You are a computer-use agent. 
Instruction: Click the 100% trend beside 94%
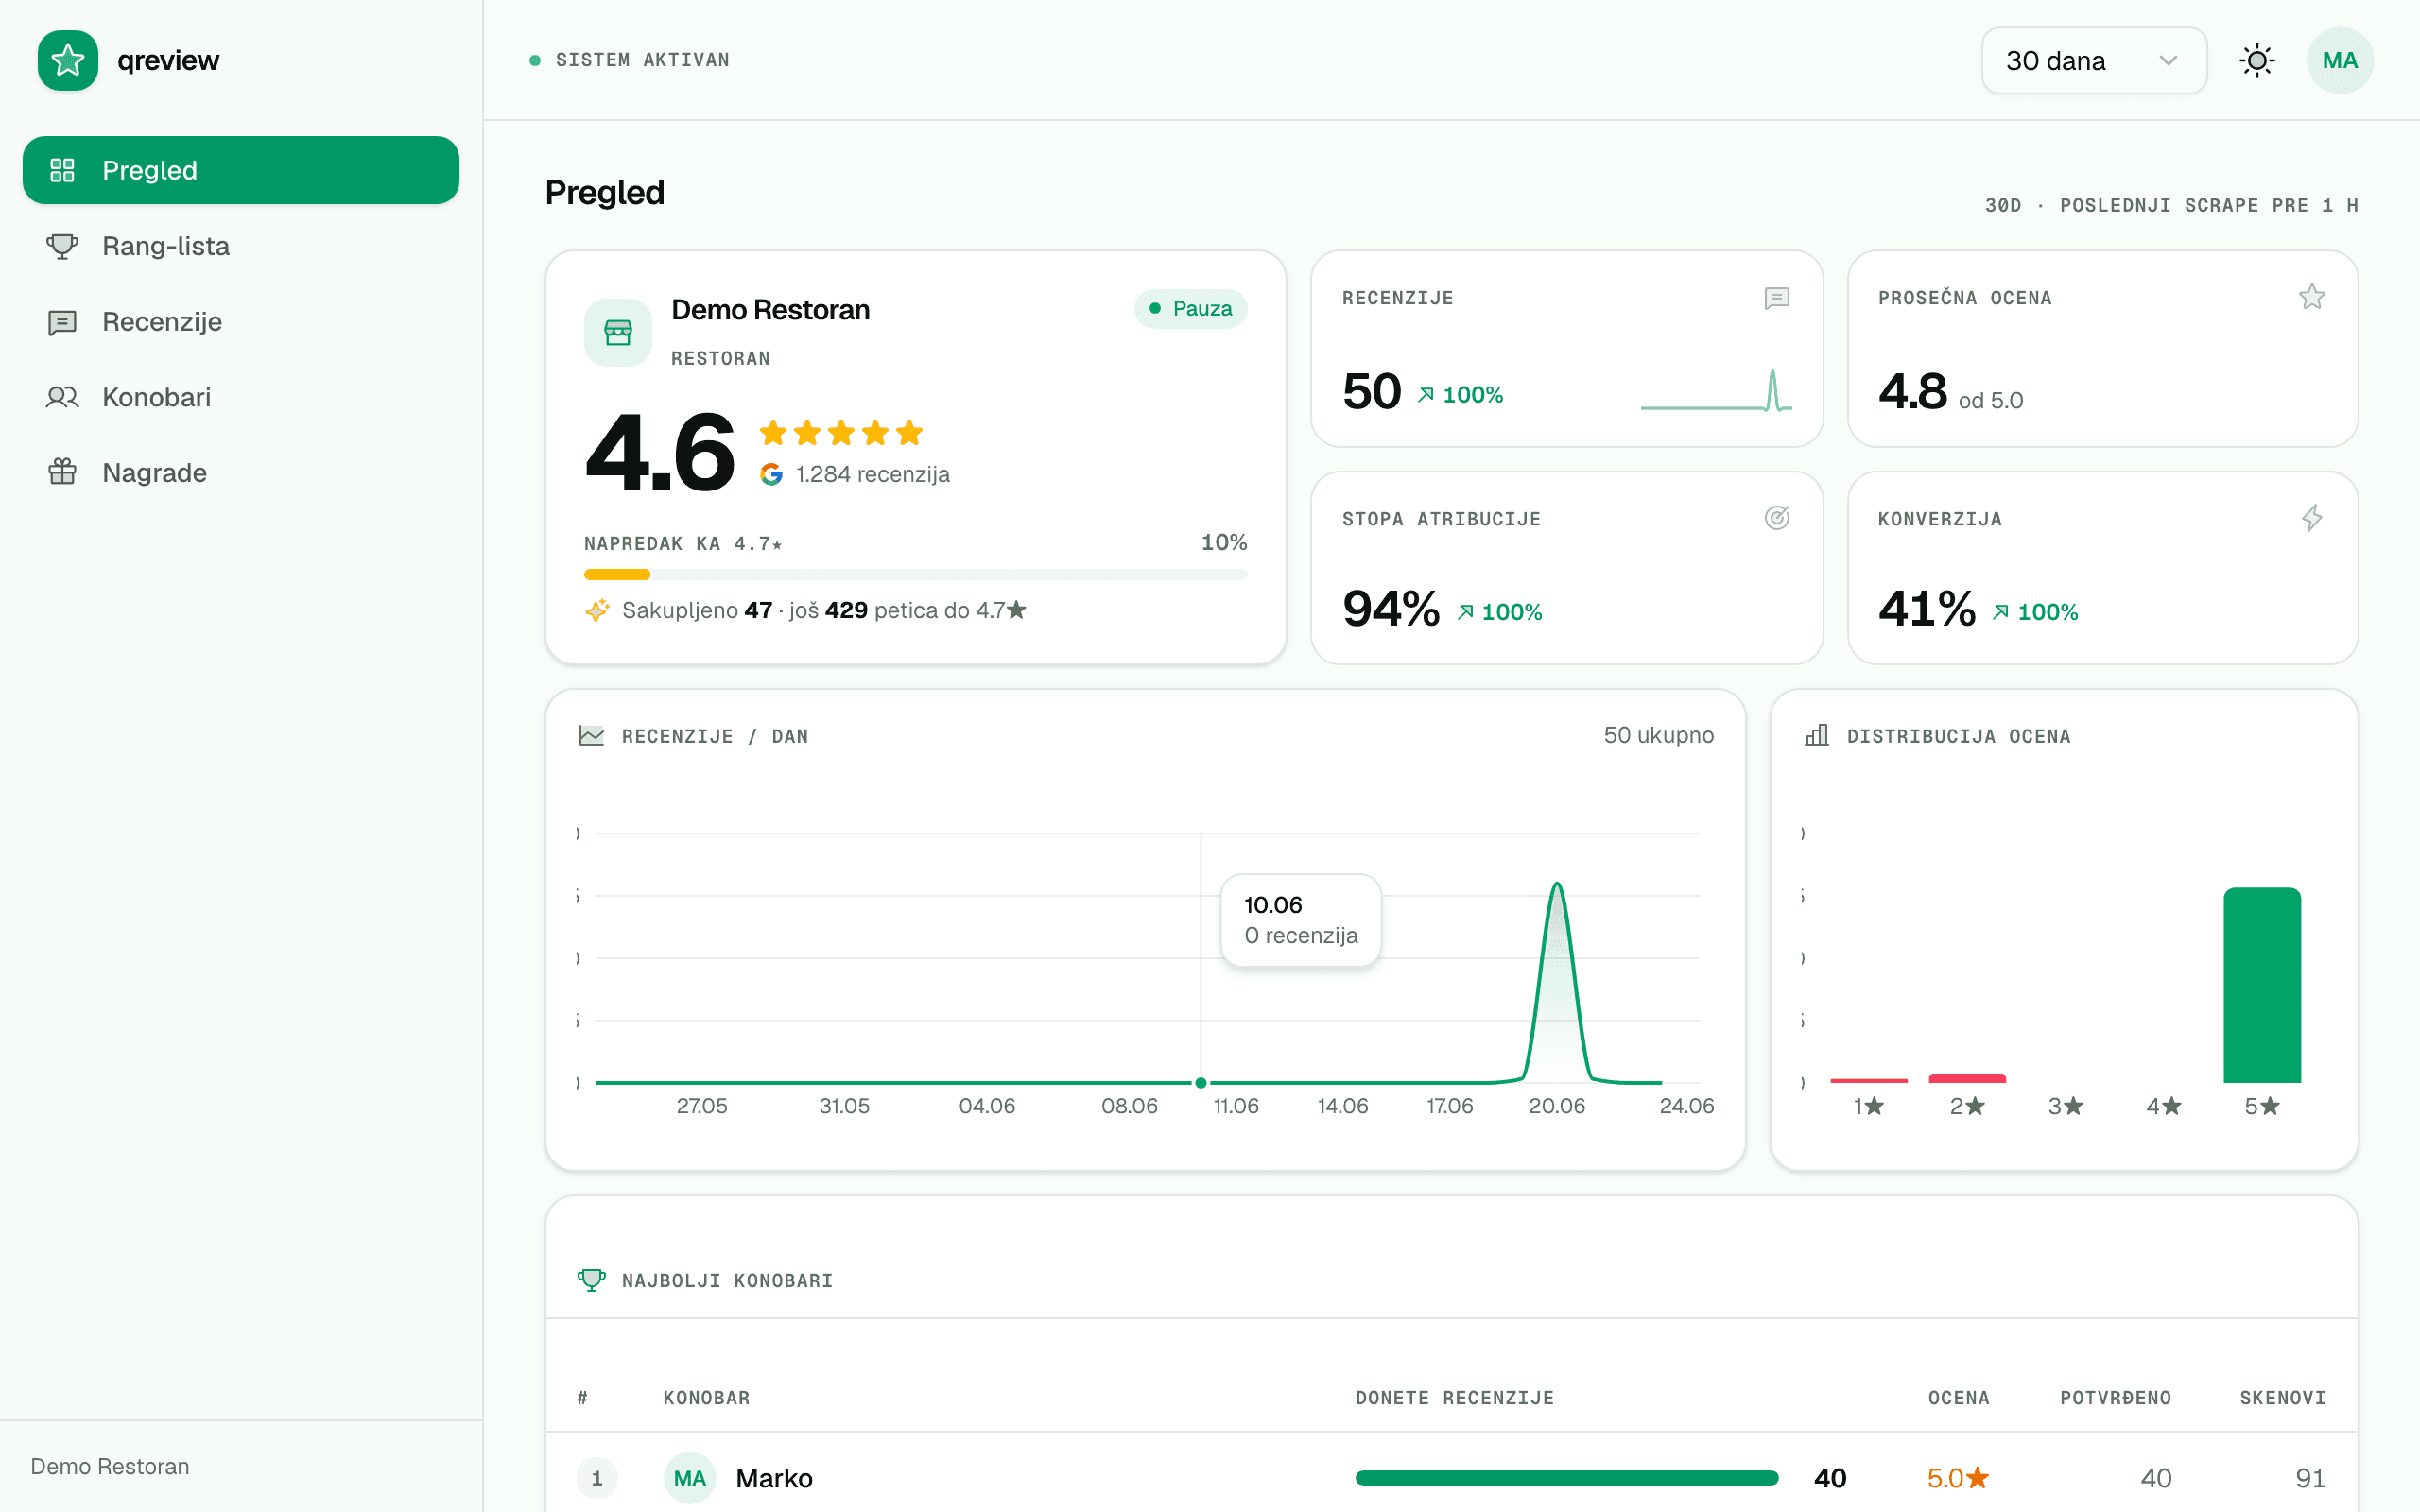pyautogui.click(x=1499, y=612)
